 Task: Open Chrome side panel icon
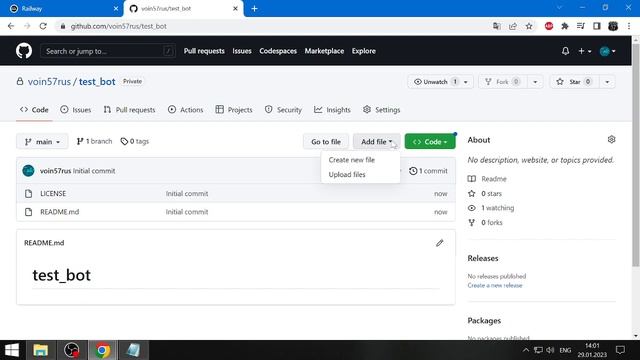pos(597,26)
